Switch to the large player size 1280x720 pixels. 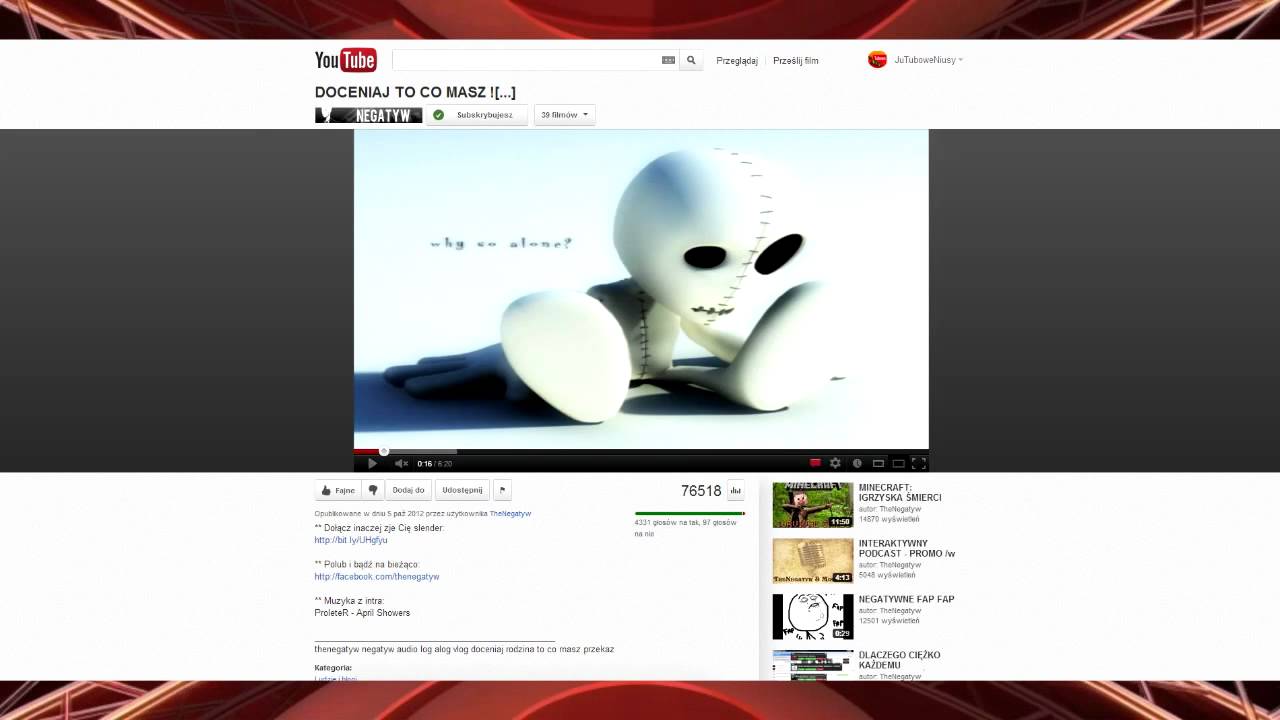[x=898, y=463]
